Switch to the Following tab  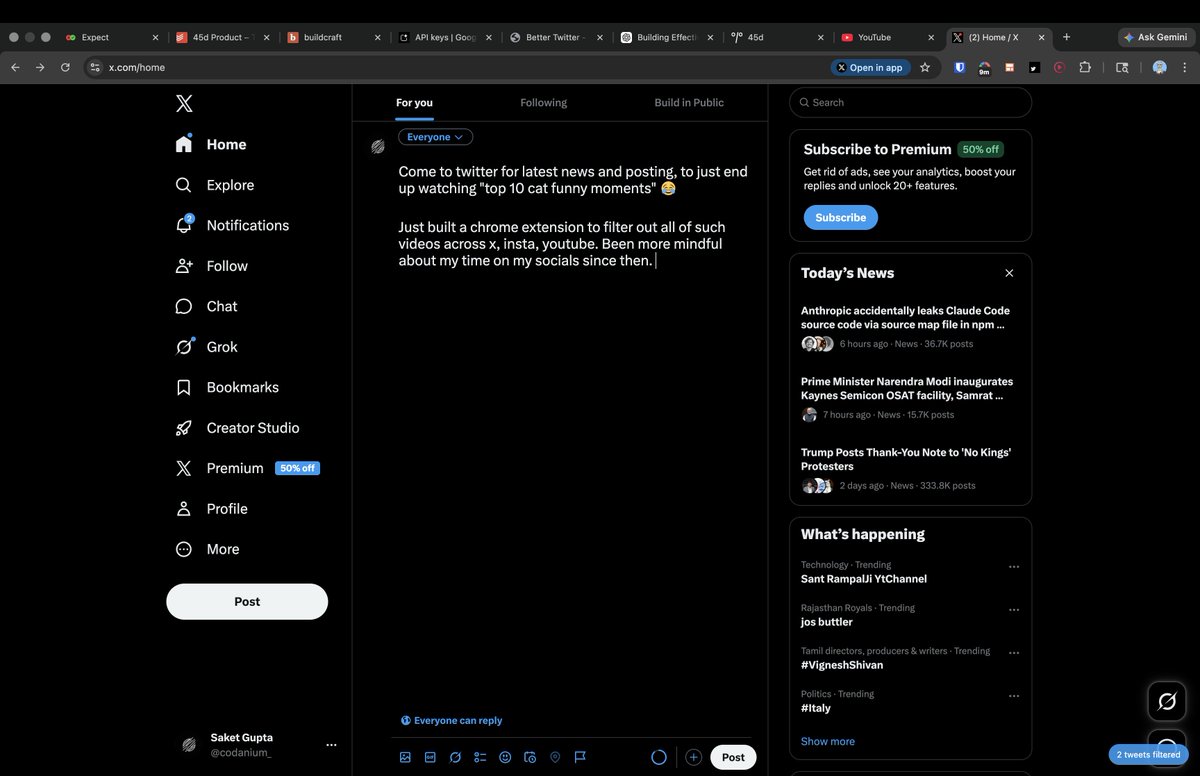(x=543, y=103)
